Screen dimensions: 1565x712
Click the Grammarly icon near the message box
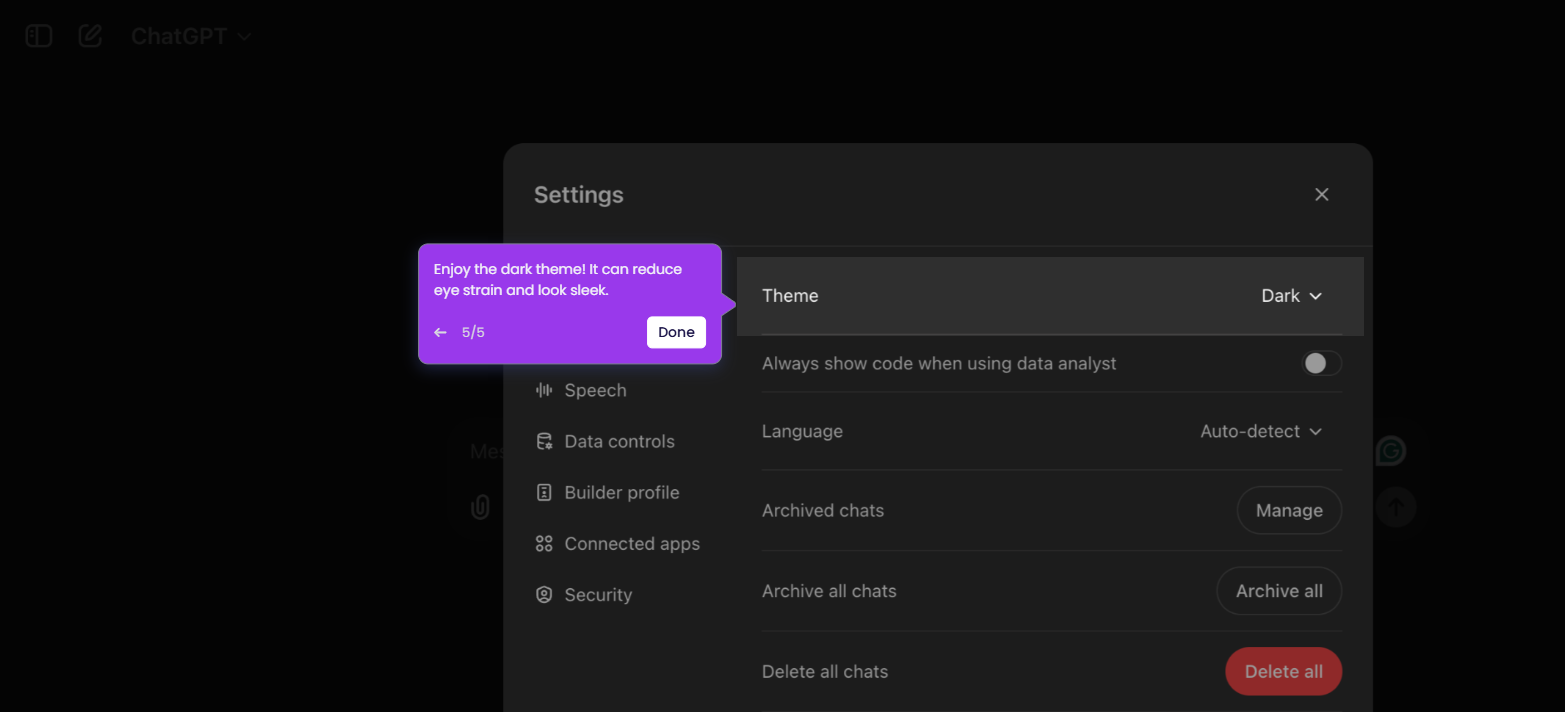point(1391,450)
